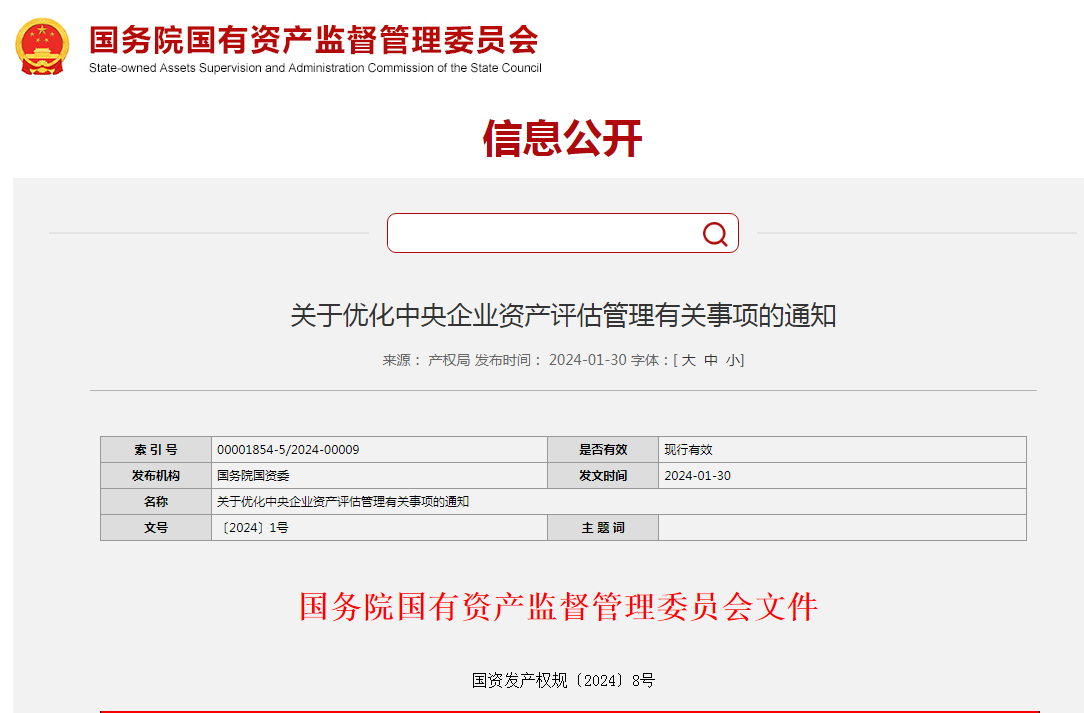Set font size to 中
This screenshot has height=713, width=1084.
(711, 360)
